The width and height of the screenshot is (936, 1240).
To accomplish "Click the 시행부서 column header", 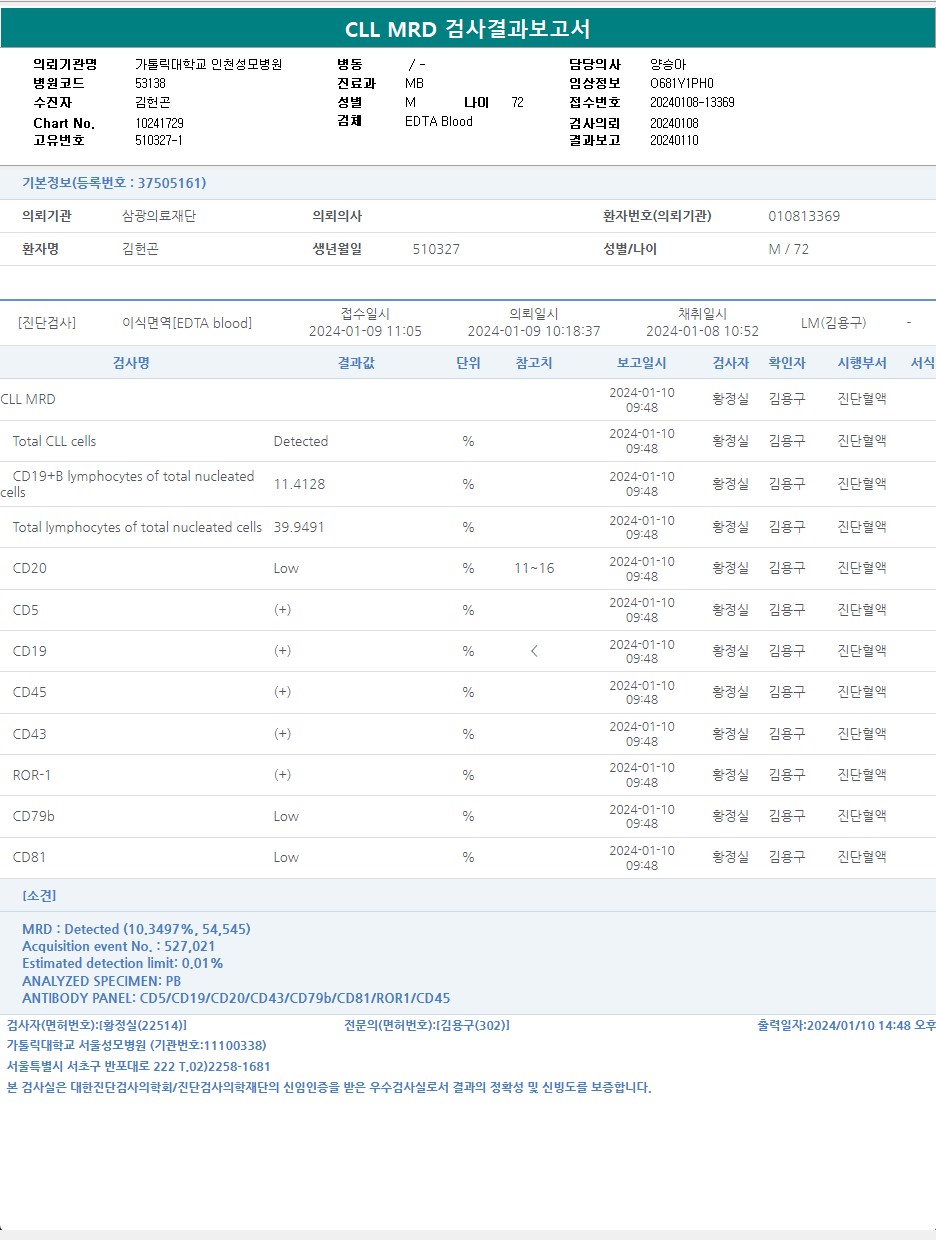I will click(x=861, y=363).
